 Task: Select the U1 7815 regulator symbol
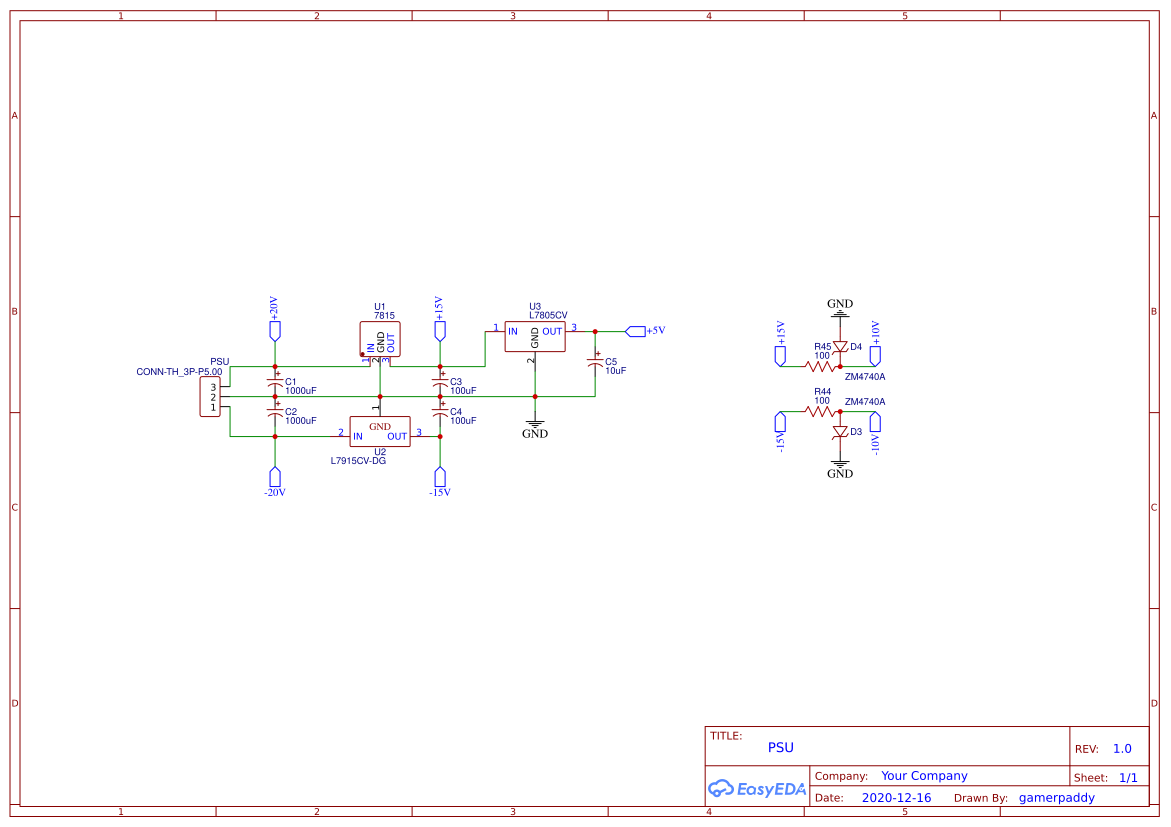point(380,337)
